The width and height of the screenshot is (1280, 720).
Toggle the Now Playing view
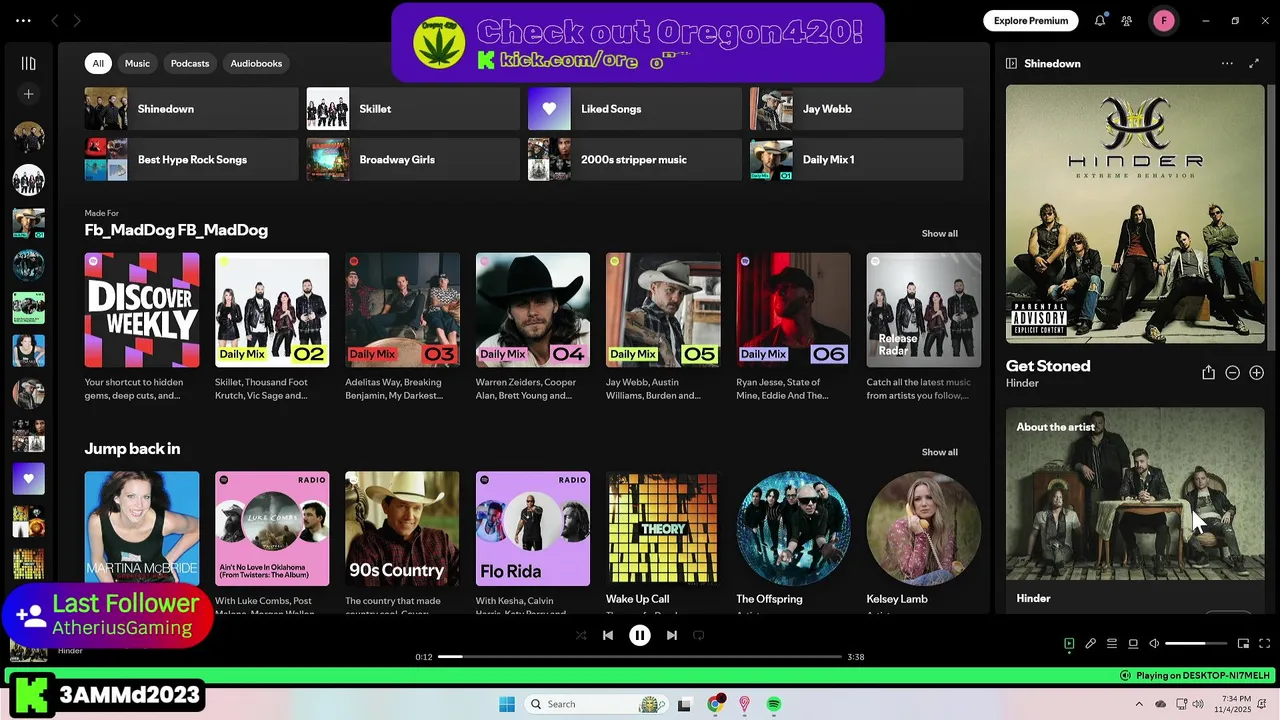(1069, 644)
